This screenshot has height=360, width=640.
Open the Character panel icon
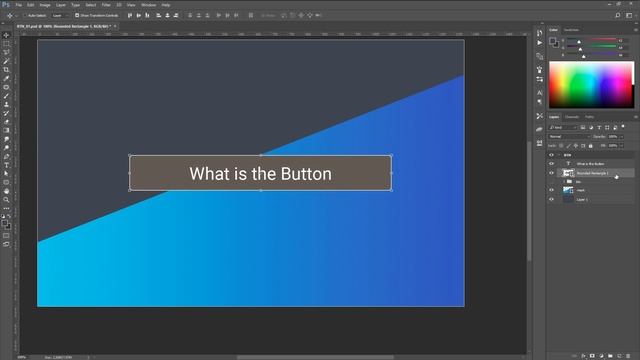[540, 93]
